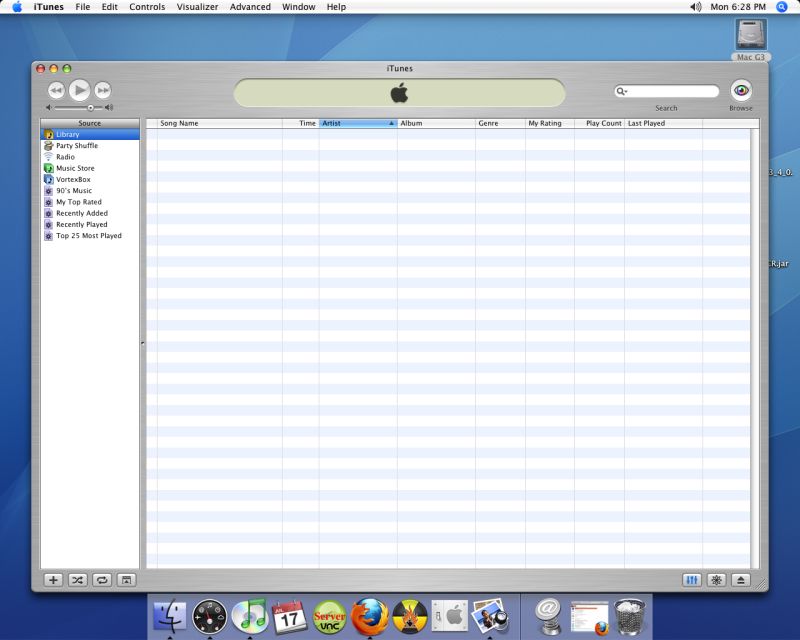Select Party Shuffle source
800x640 pixels.
(90, 145)
